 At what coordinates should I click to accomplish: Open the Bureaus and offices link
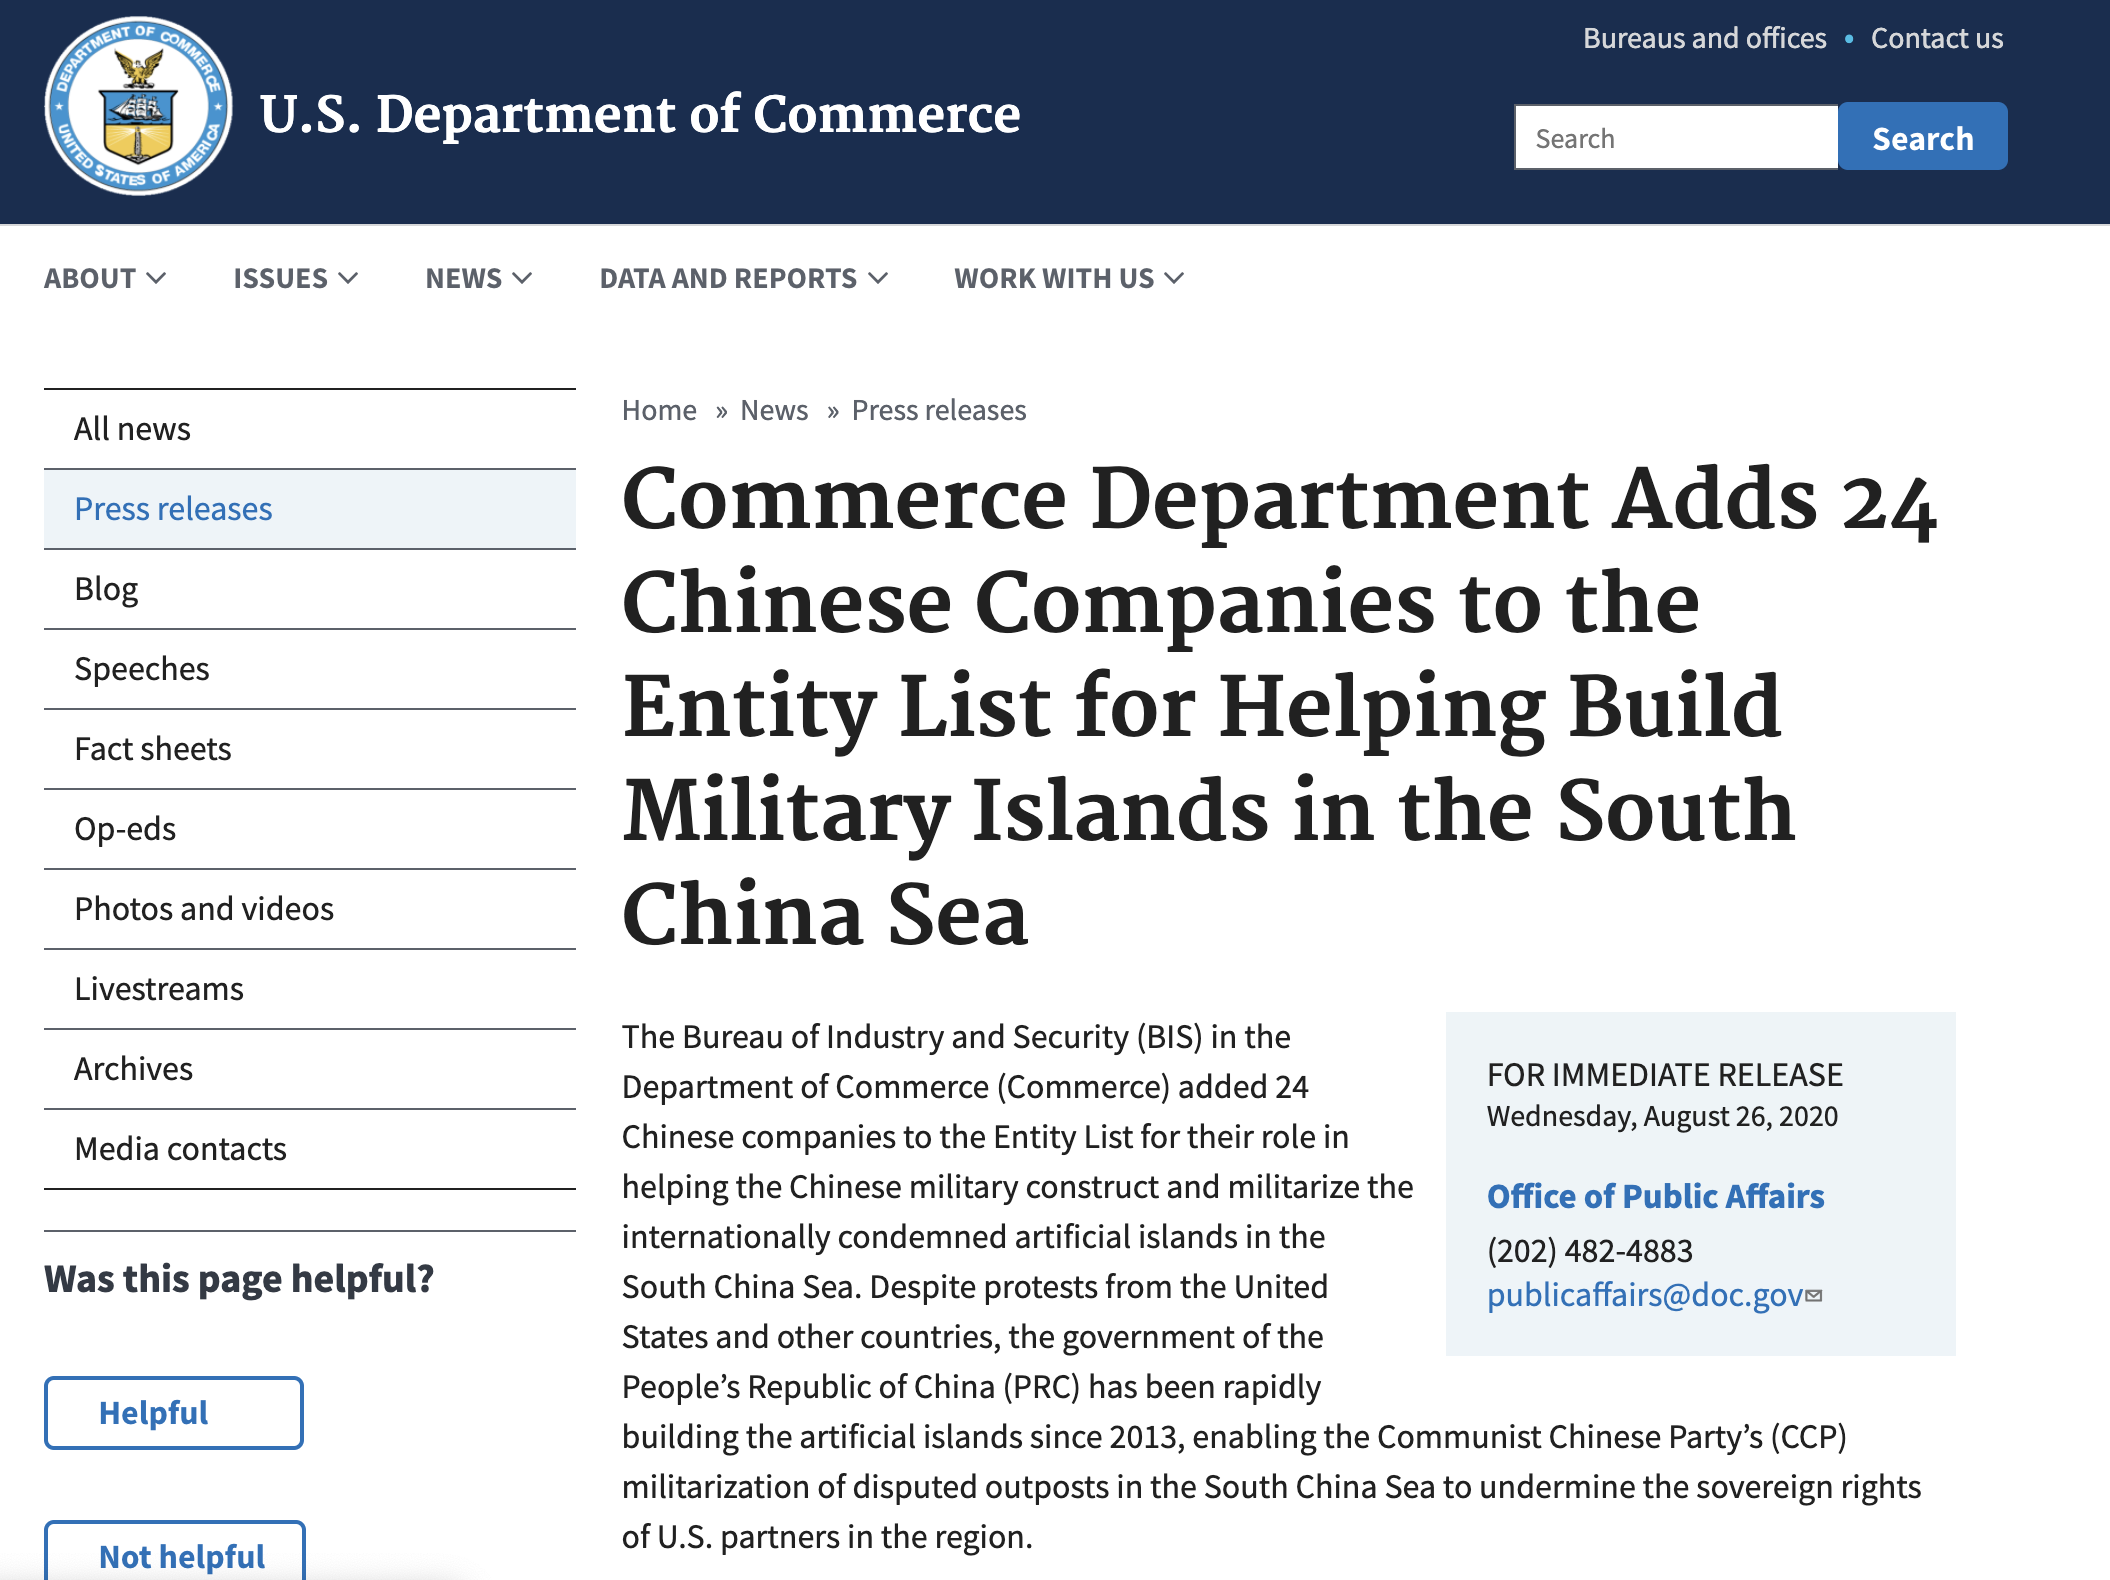(x=1704, y=38)
